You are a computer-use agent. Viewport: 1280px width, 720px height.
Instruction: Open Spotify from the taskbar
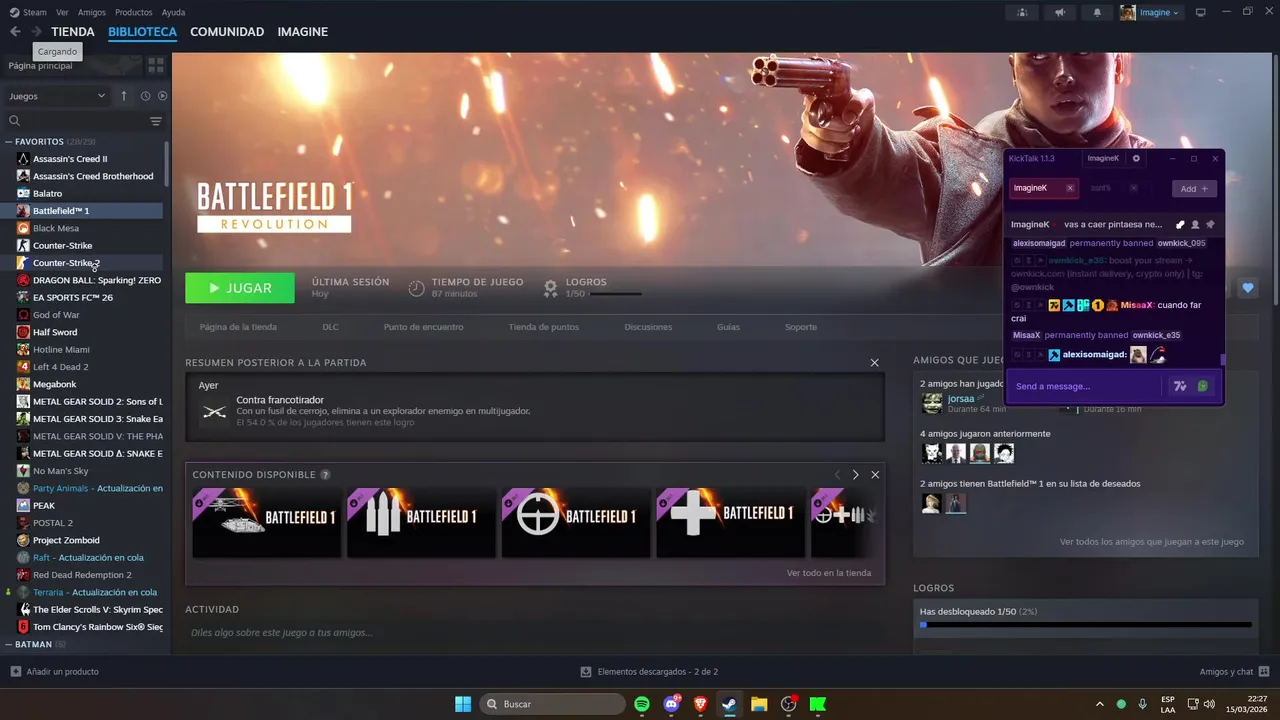point(642,704)
